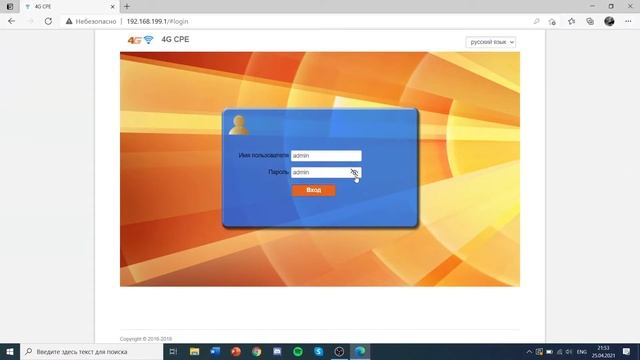Click the '4G CPE' page title text
The width and height of the screenshot is (640, 360).
click(x=175, y=40)
